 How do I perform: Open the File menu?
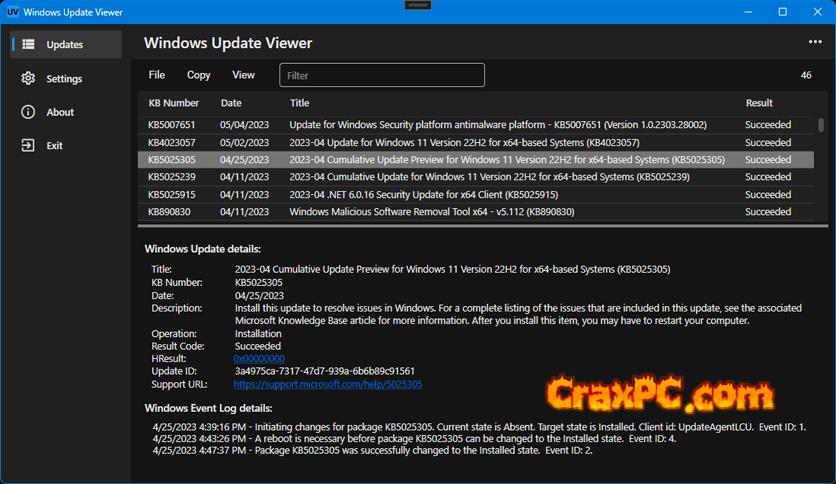click(157, 75)
